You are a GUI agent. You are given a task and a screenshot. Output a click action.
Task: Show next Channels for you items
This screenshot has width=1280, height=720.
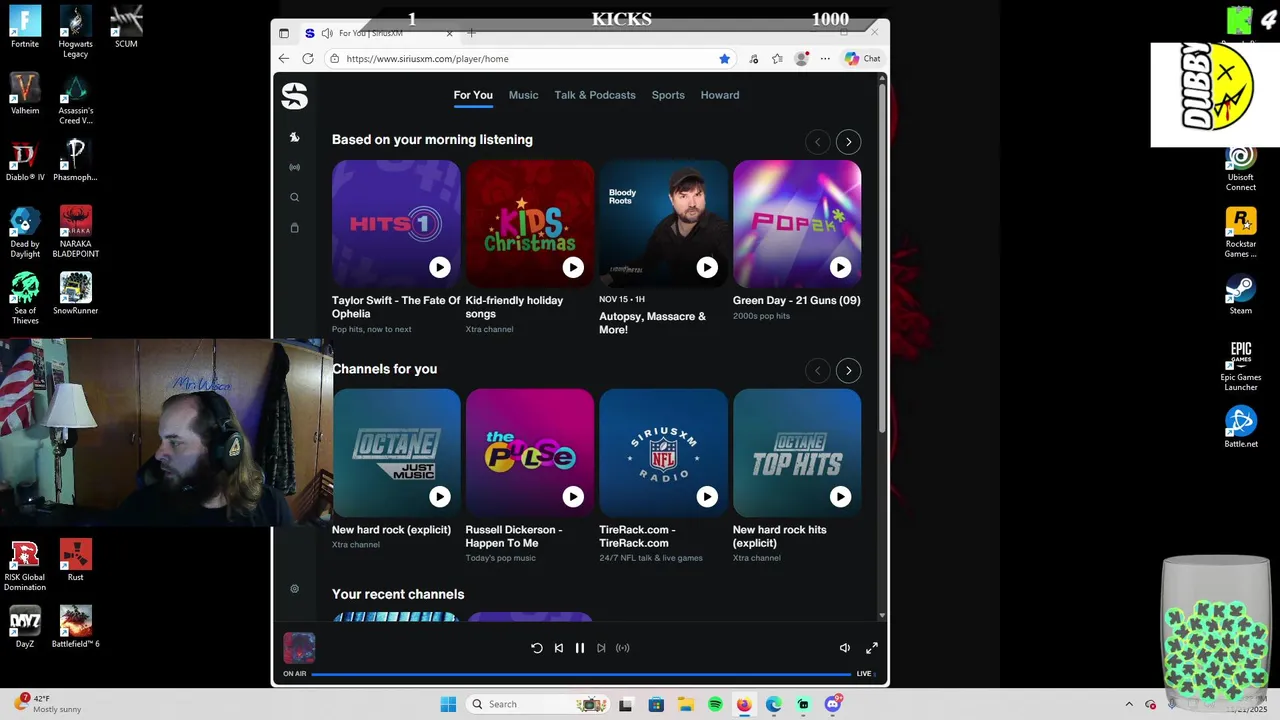[x=848, y=371]
